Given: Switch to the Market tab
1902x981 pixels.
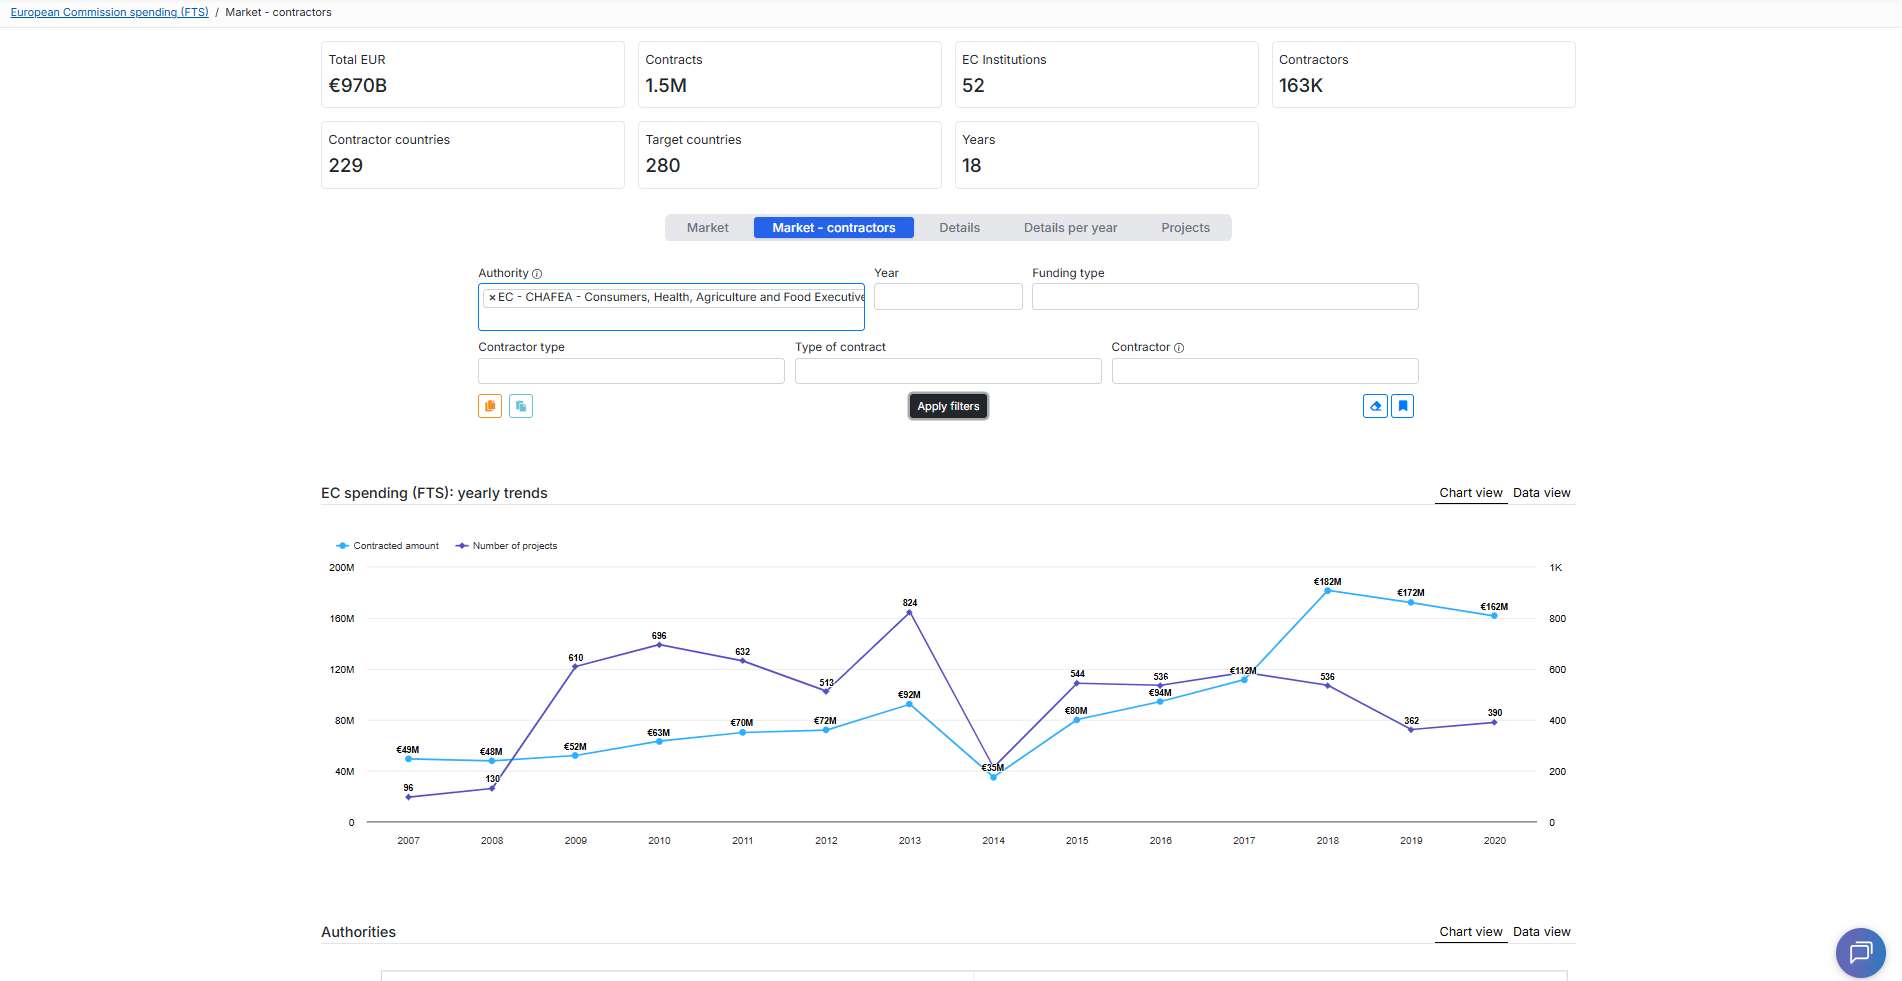Looking at the screenshot, I should [x=708, y=228].
